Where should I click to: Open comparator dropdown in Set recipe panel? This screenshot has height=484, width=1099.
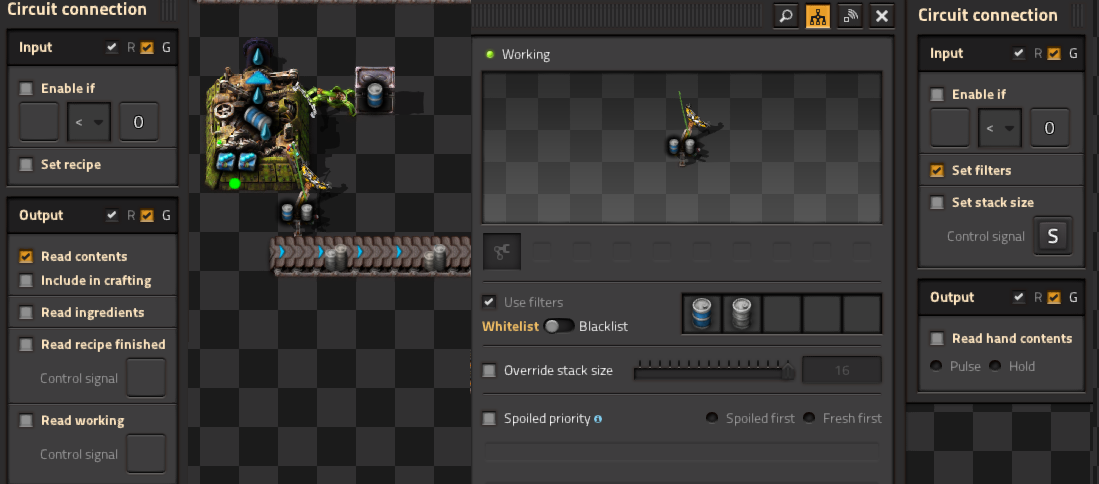tap(88, 122)
